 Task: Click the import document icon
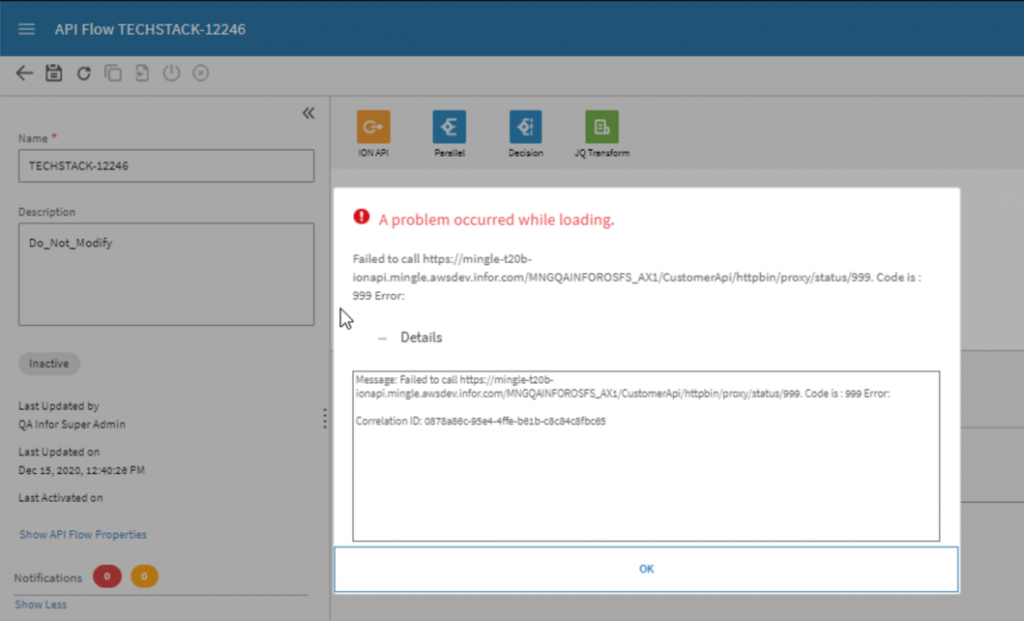coord(142,73)
